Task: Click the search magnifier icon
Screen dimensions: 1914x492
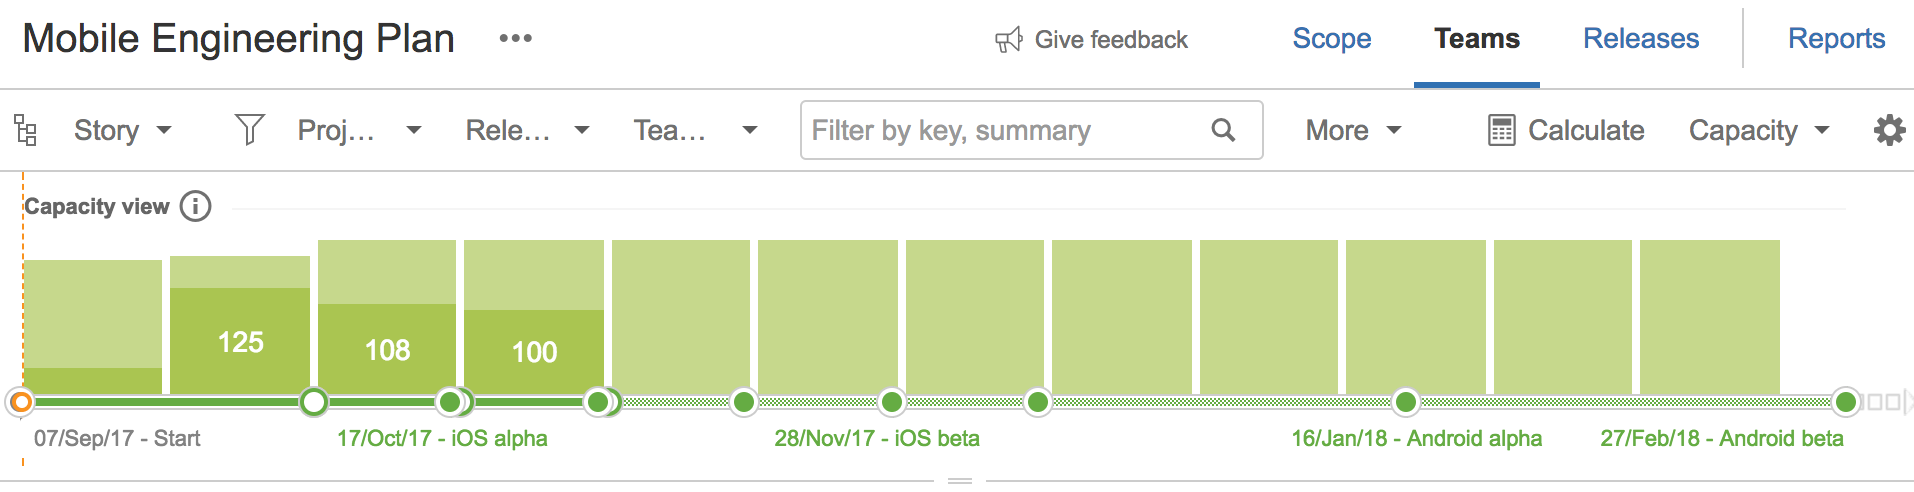Action: point(1223,130)
